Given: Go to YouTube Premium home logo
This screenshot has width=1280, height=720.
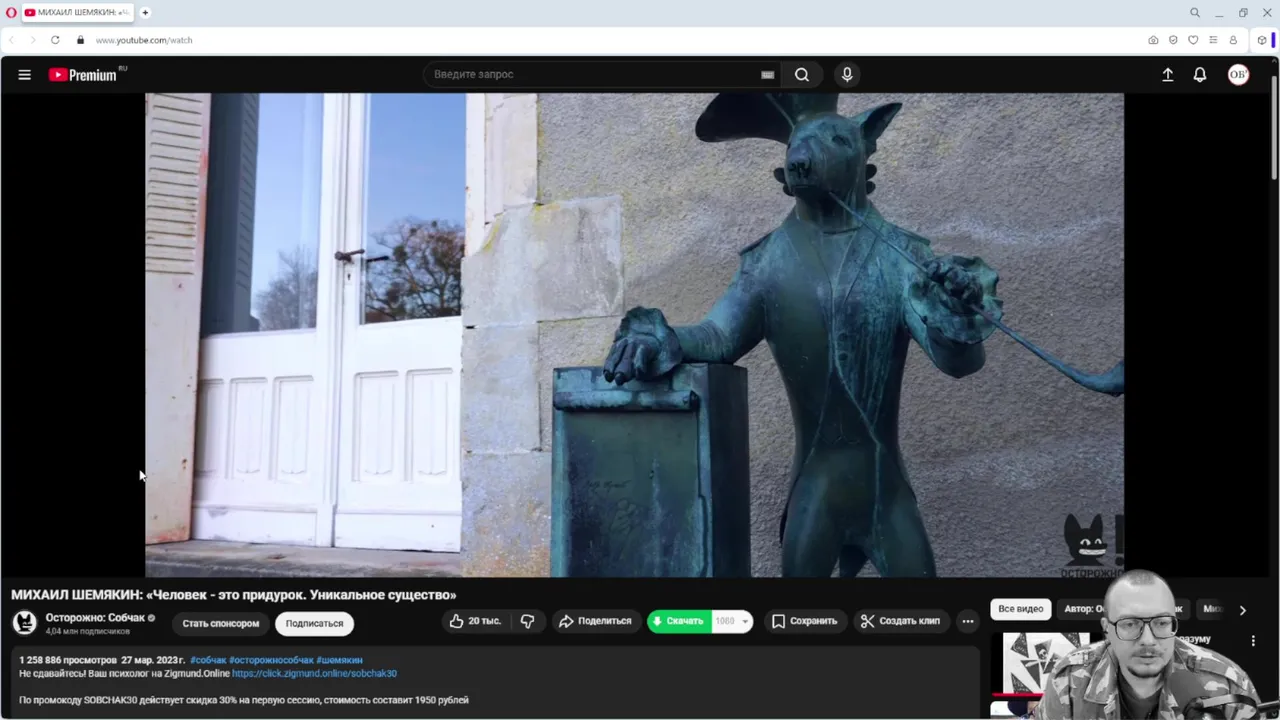Looking at the screenshot, I should (85, 75).
